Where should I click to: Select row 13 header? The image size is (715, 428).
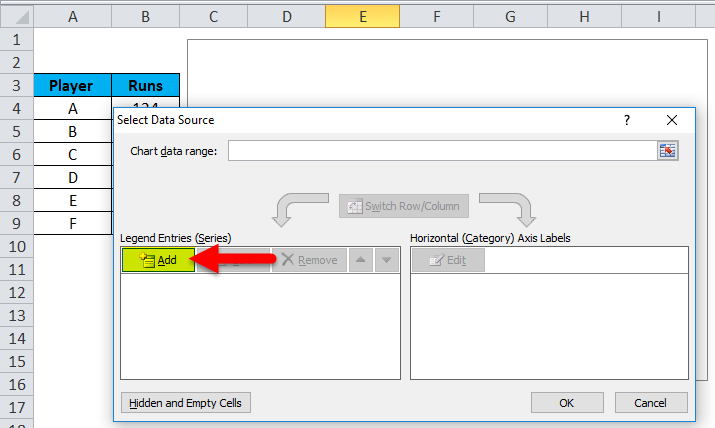(x=17, y=315)
